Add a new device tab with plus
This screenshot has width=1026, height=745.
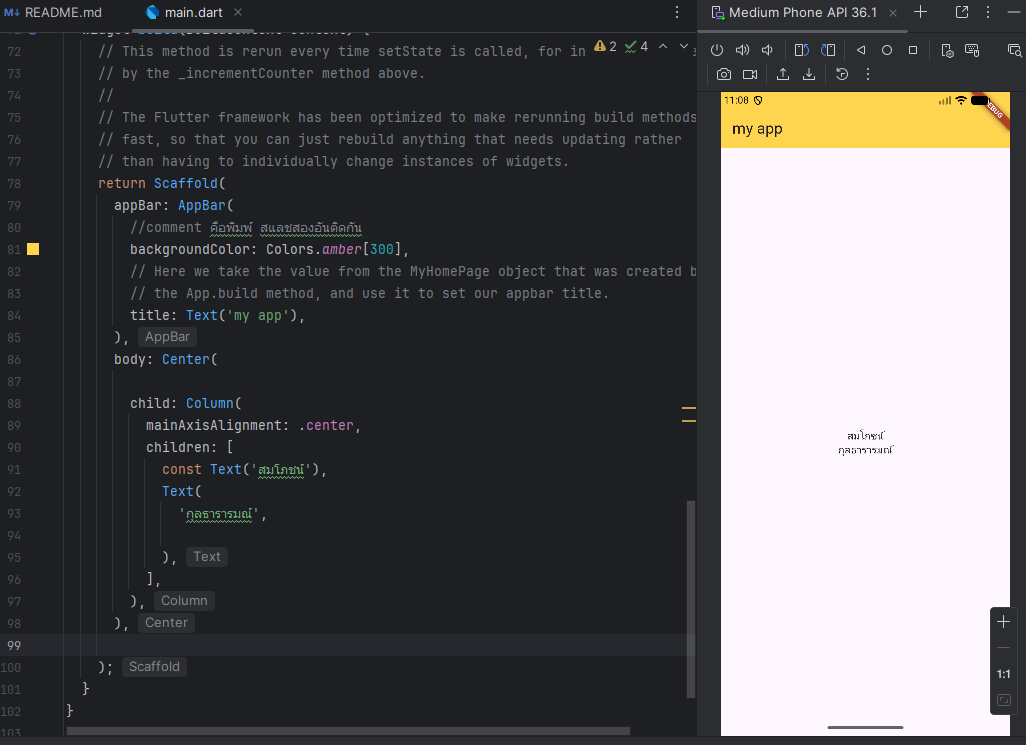(921, 12)
